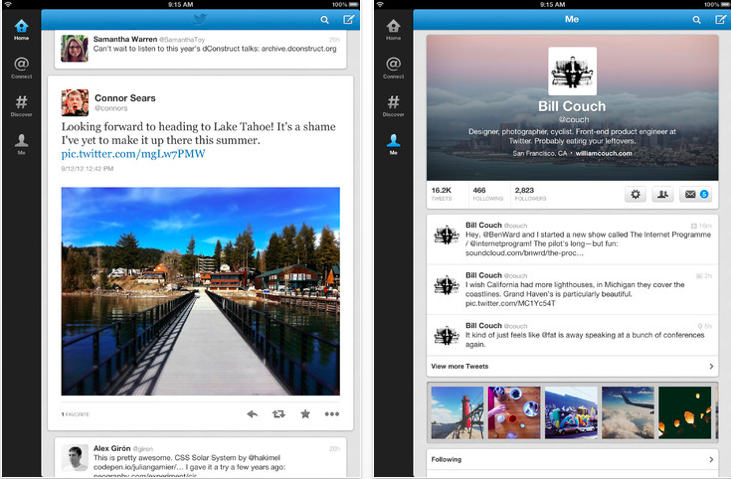Viewport: 731px width, 479px height.
Task: Click battery indicator in left status bar
Action: point(354,4)
